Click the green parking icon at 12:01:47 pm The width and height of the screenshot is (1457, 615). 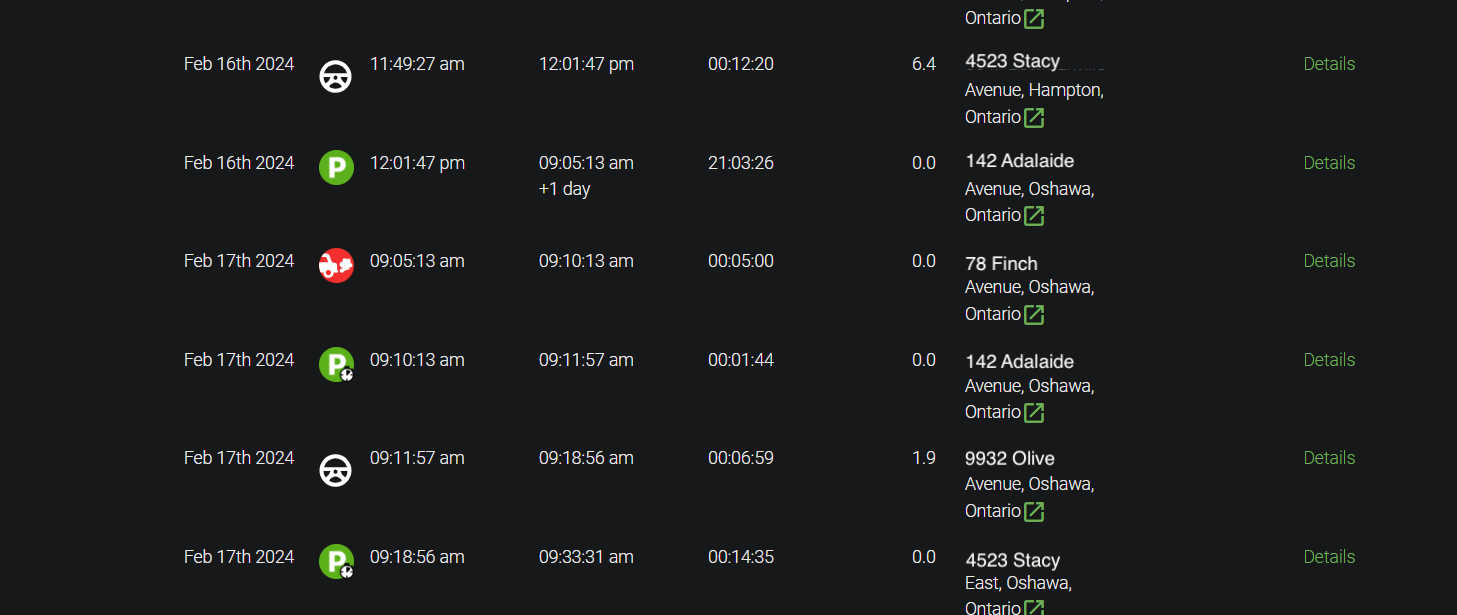[x=336, y=167]
